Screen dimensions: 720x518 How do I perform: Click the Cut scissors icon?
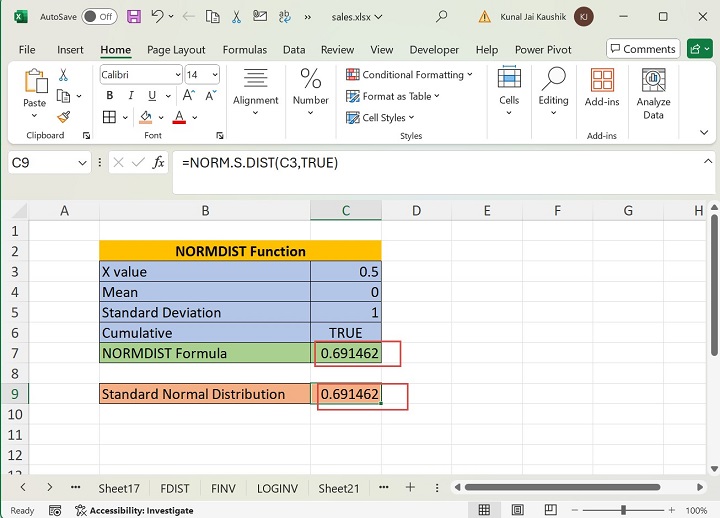click(x=63, y=75)
